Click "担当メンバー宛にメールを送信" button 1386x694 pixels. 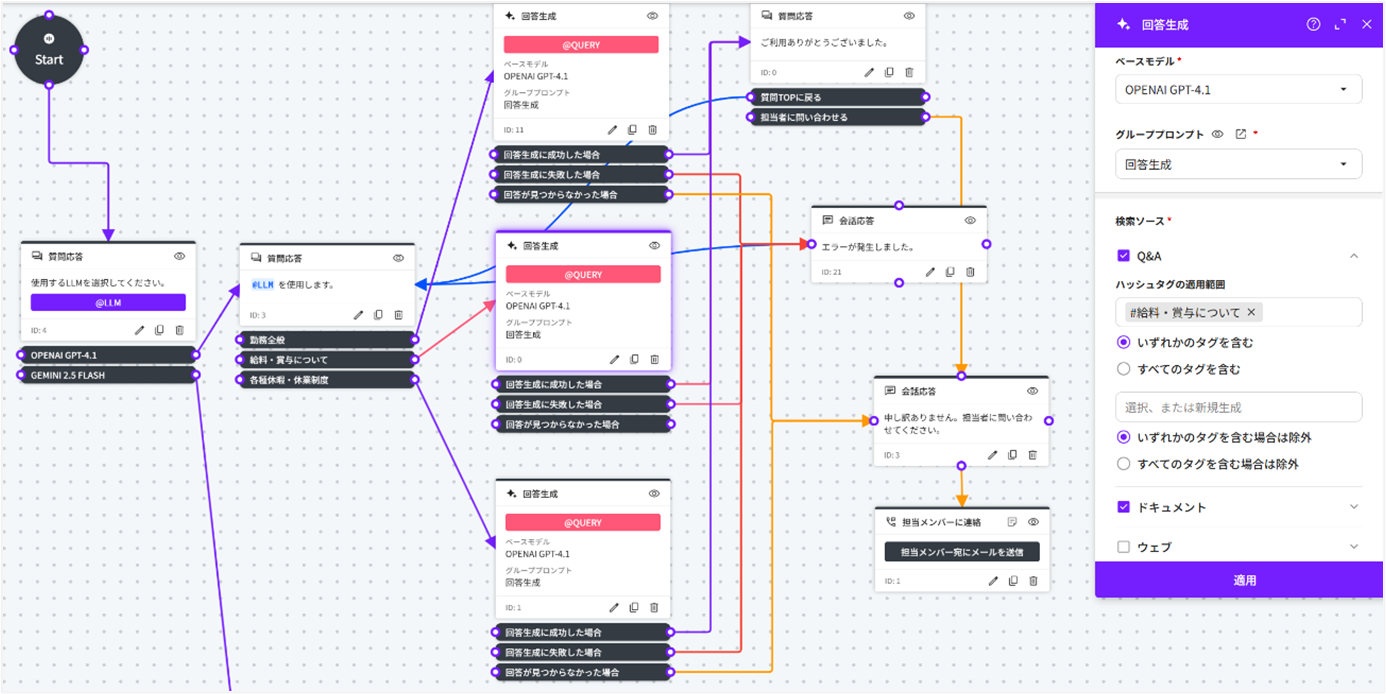click(x=961, y=552)
